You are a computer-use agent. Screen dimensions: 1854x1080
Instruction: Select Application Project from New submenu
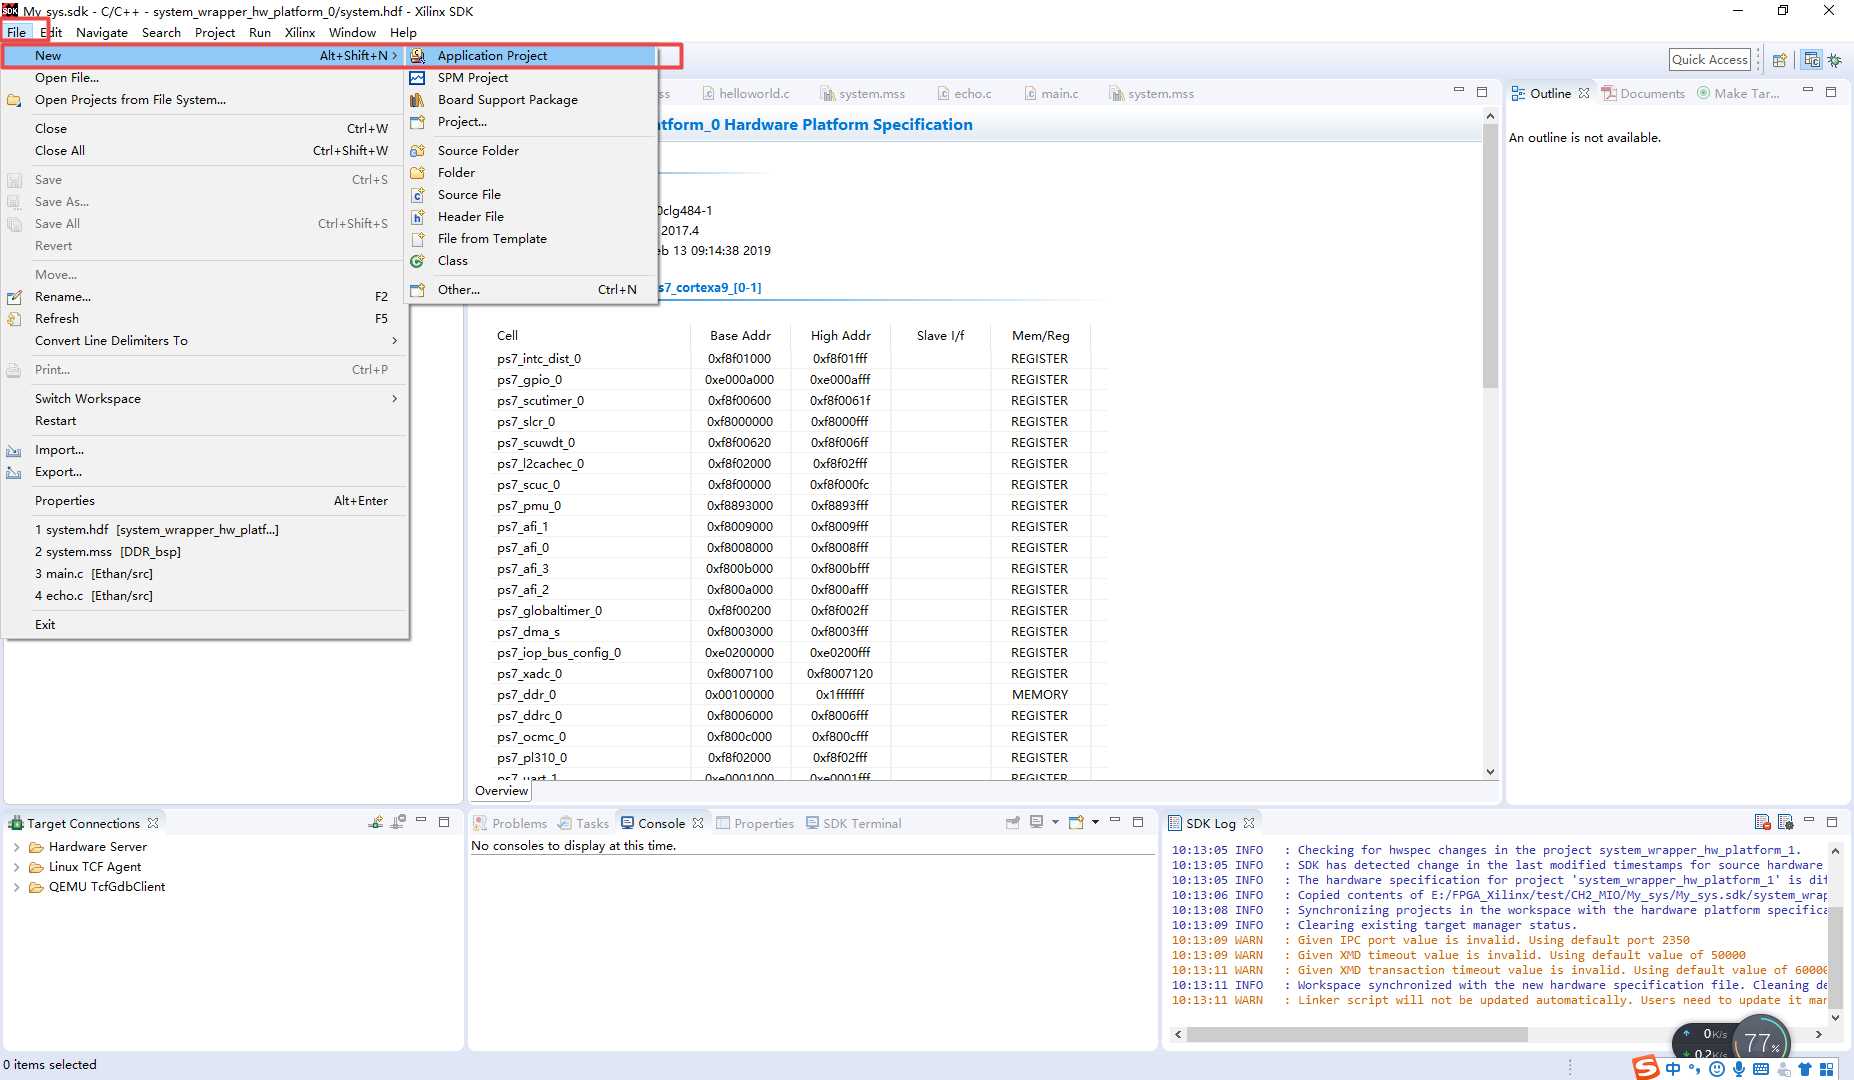click(x=531, y=56)
